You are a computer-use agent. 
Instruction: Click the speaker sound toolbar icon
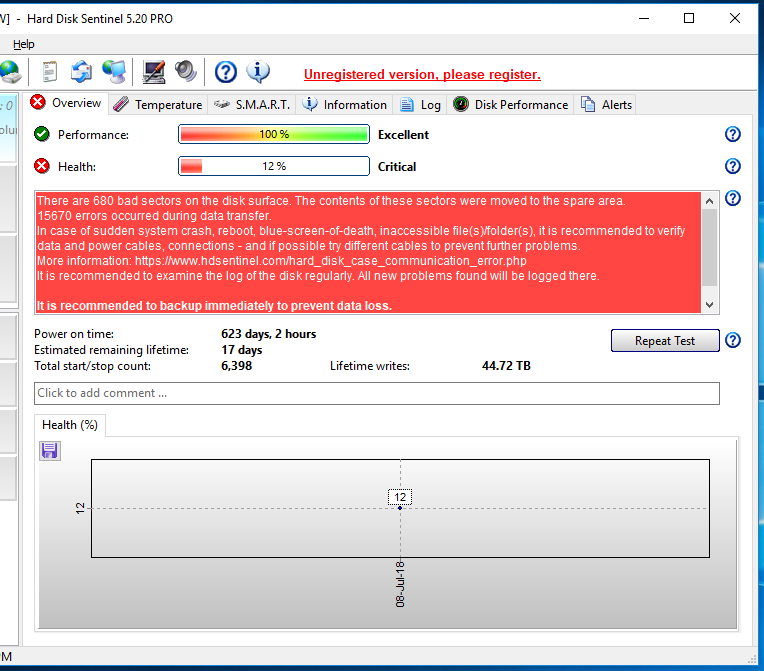coord(186,72)
